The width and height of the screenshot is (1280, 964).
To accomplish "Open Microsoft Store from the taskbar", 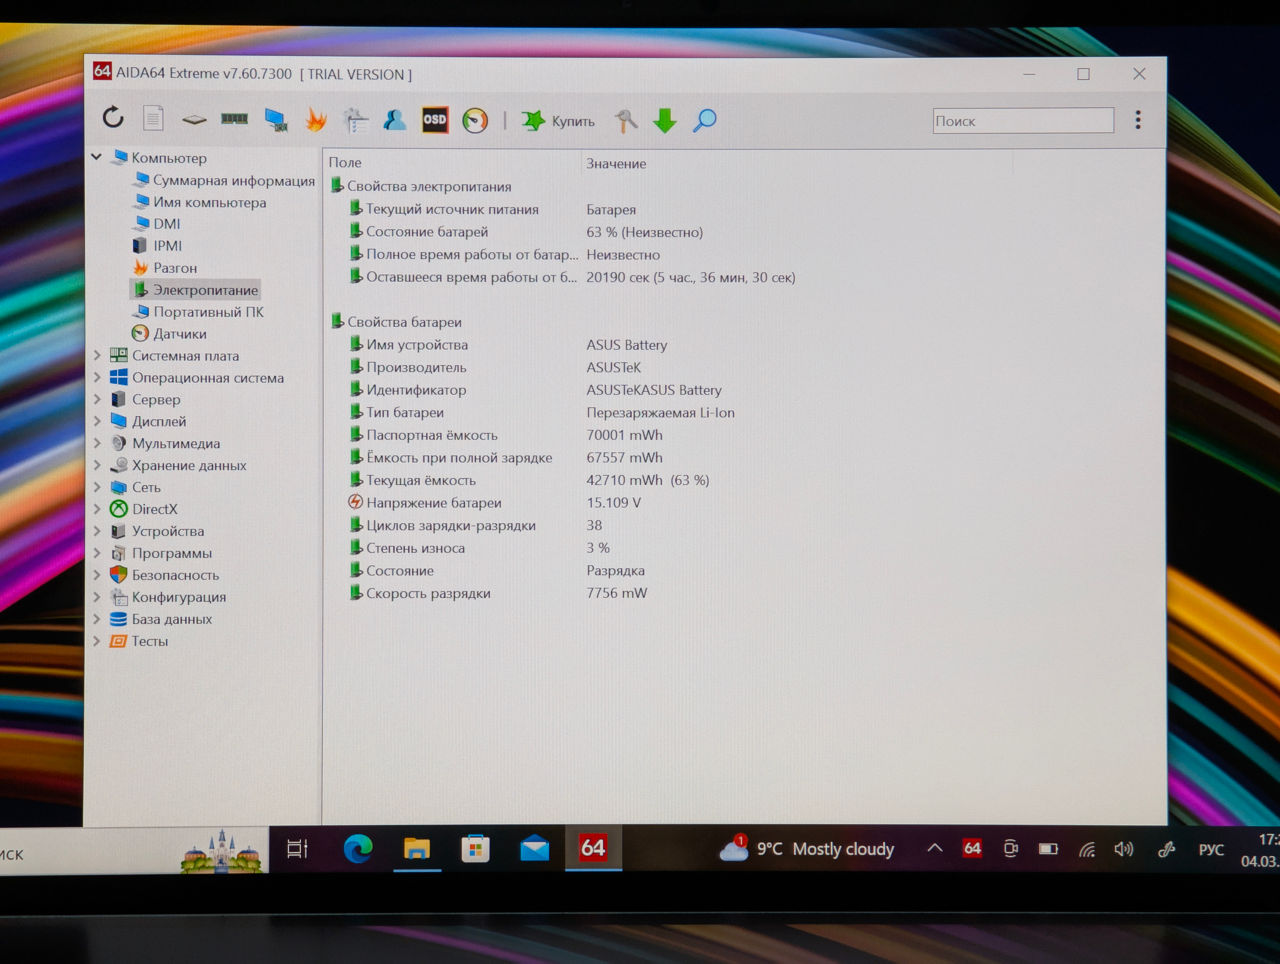I will 475,849.
